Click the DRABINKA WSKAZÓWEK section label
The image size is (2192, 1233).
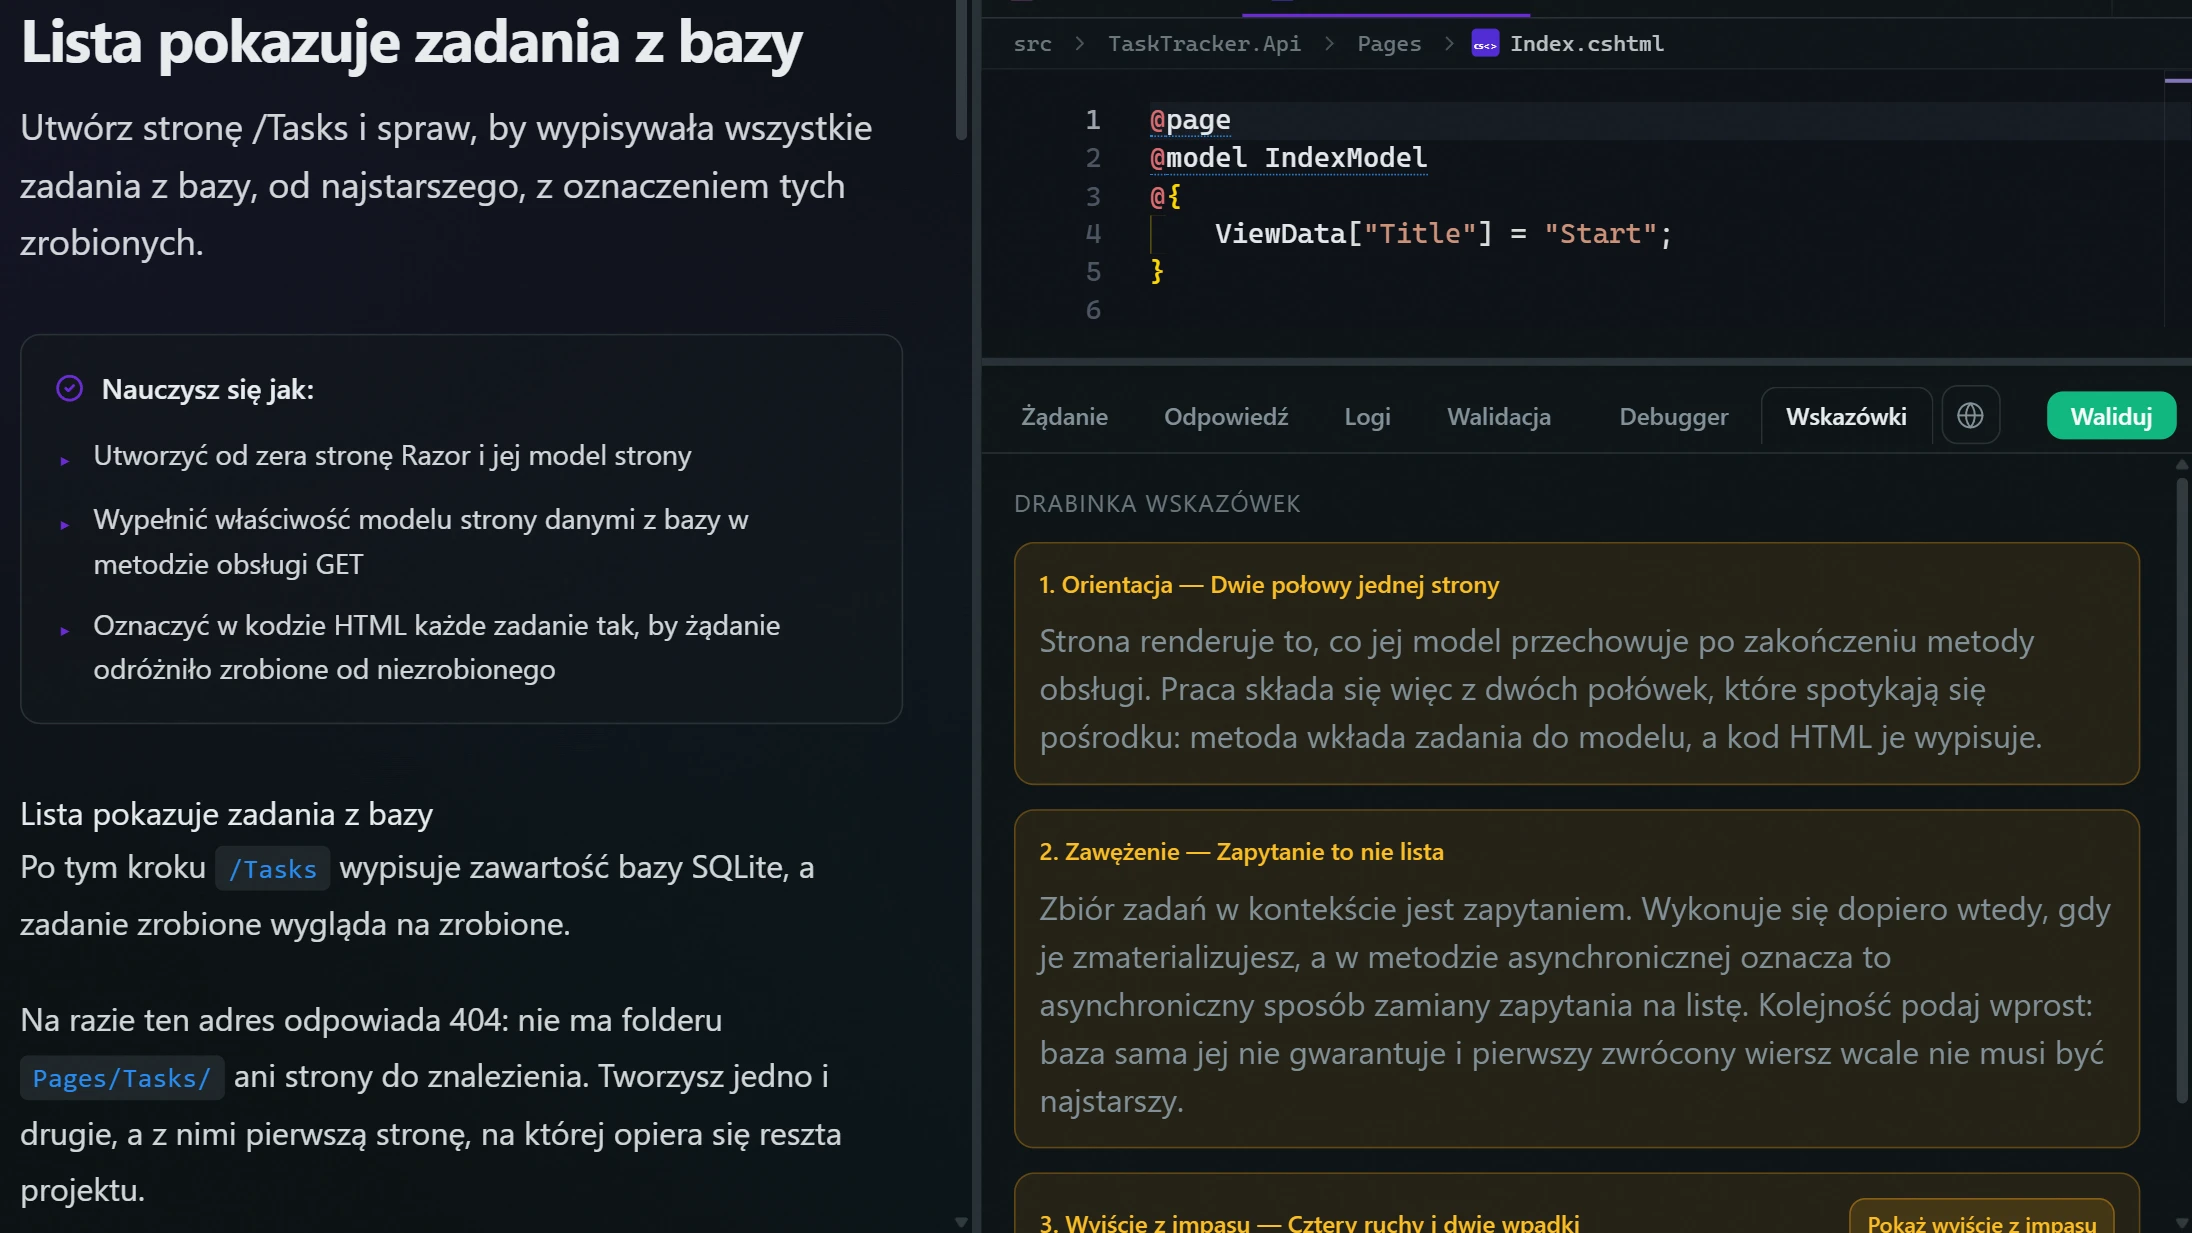pos(1157,504)
